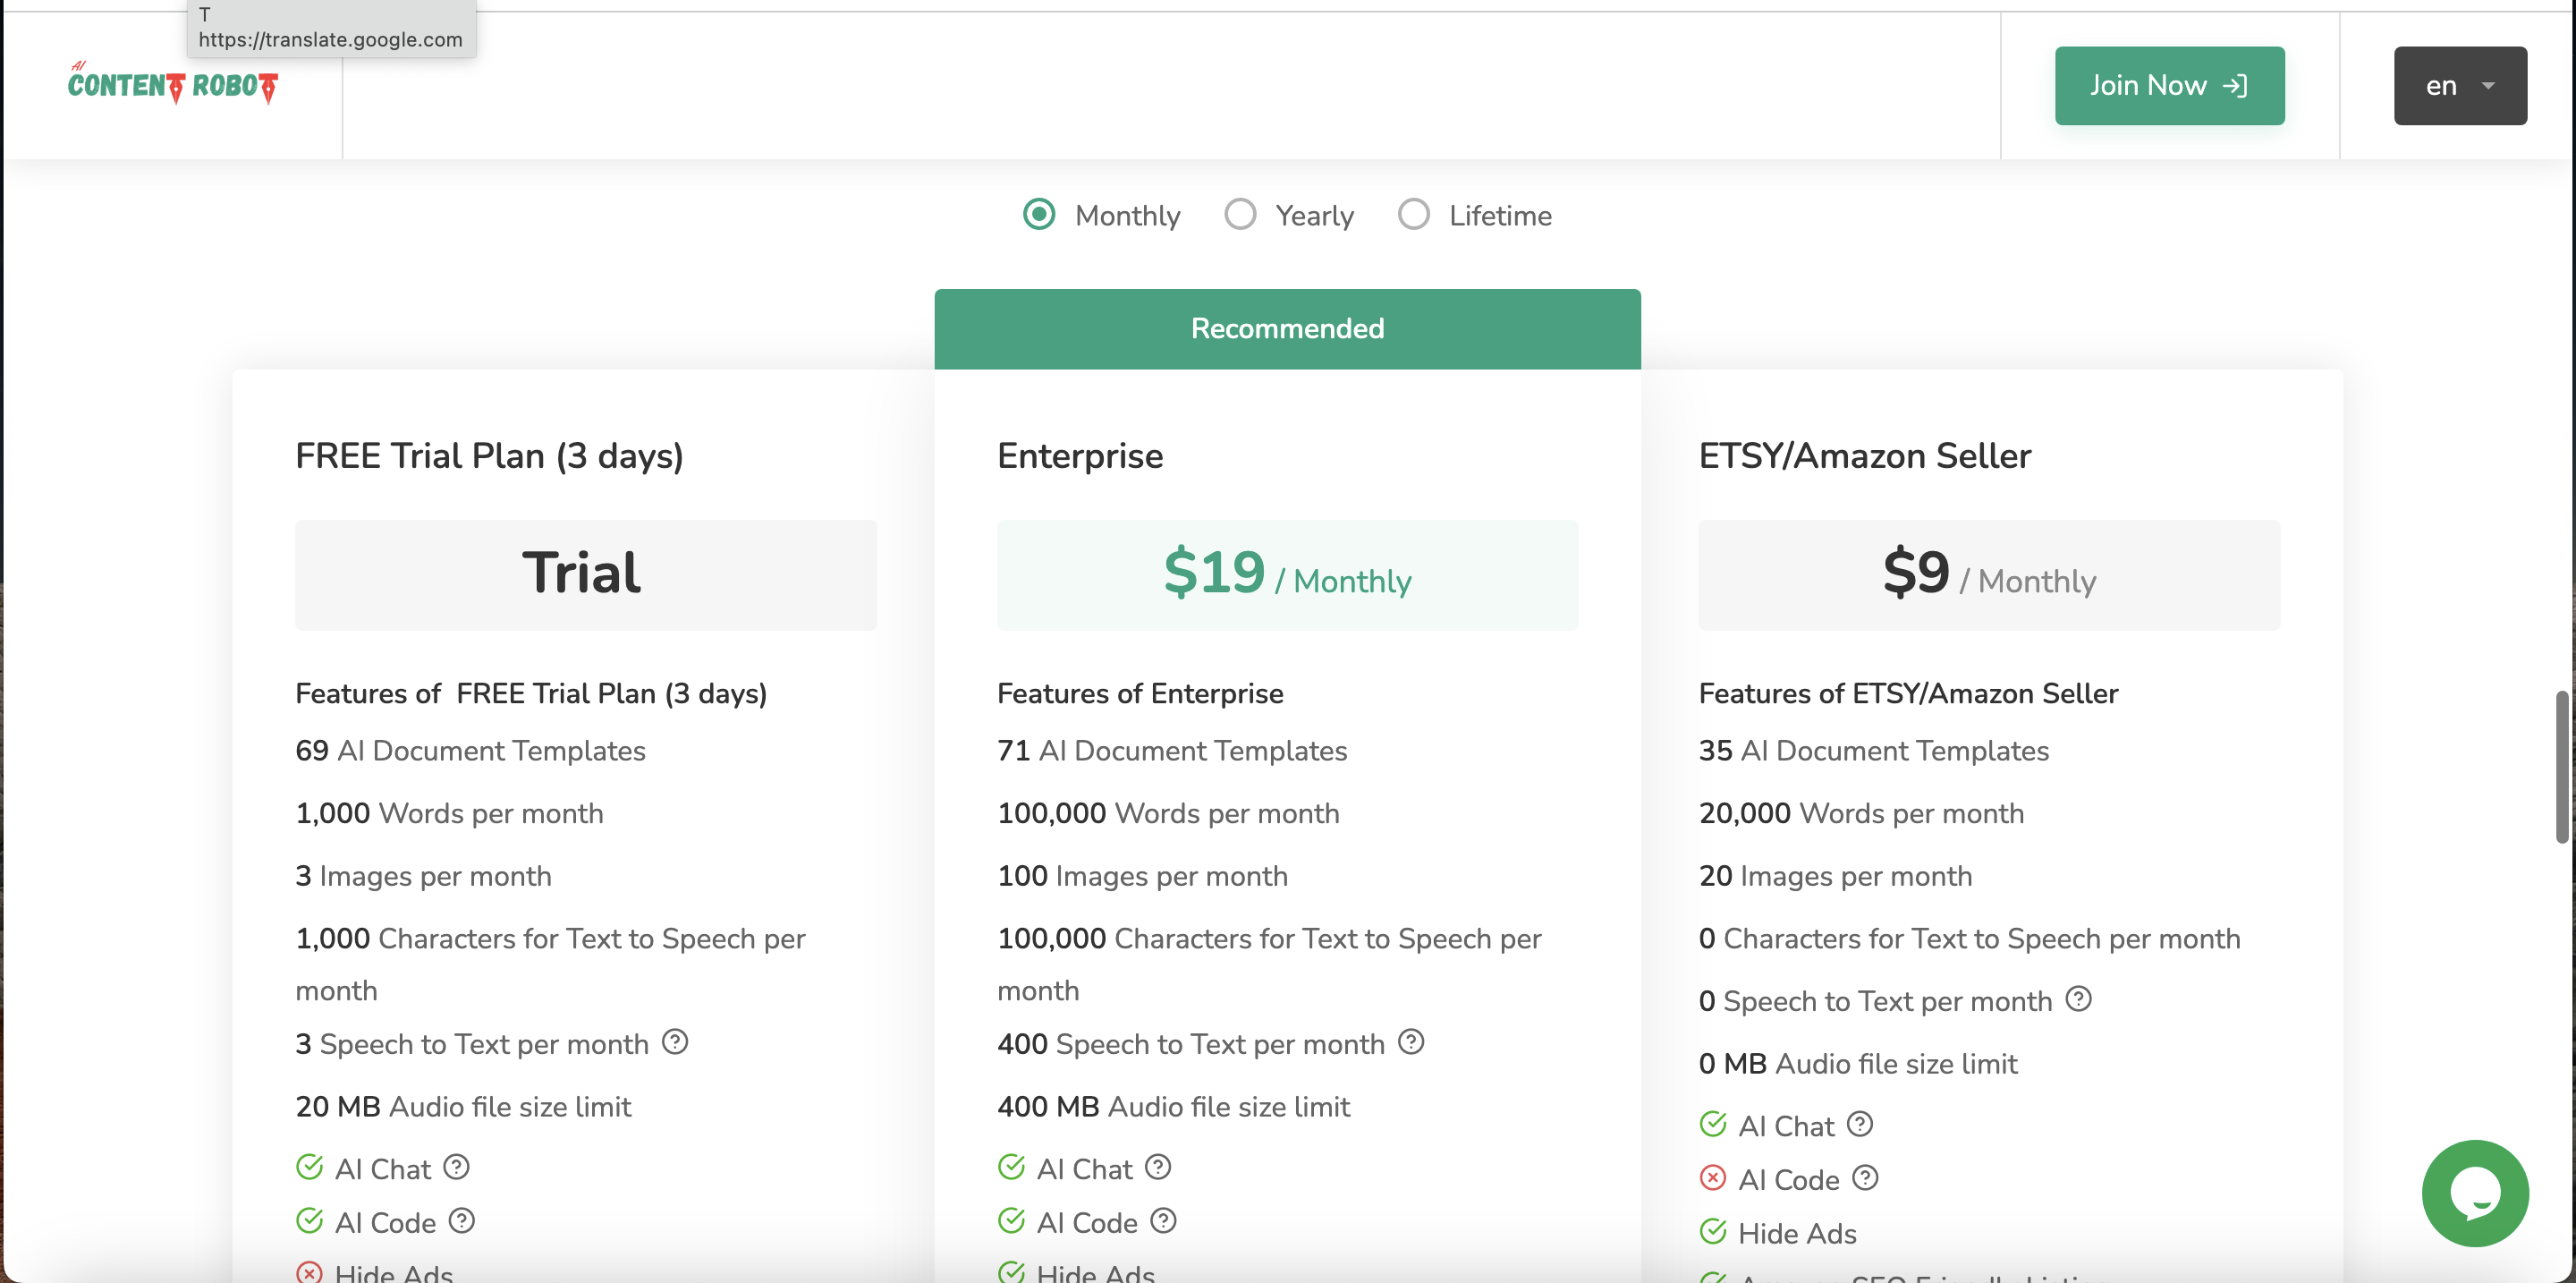
Task: Click the Recommended banner above Enterprise
Action: click(x=1287, y=329)
